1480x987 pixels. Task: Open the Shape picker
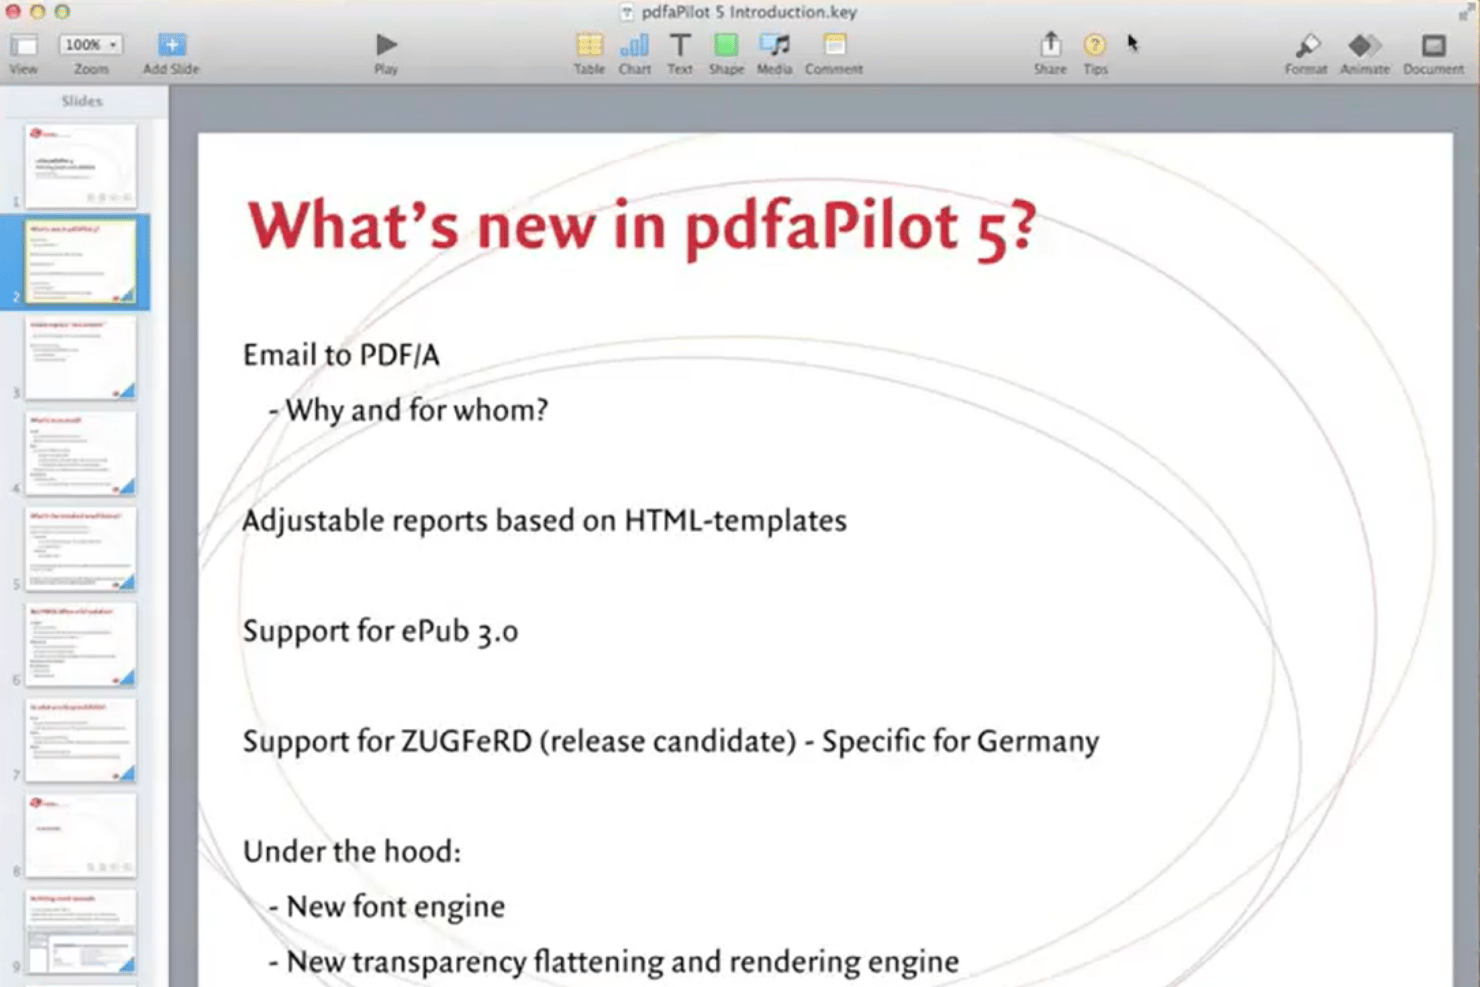point(726,45)
